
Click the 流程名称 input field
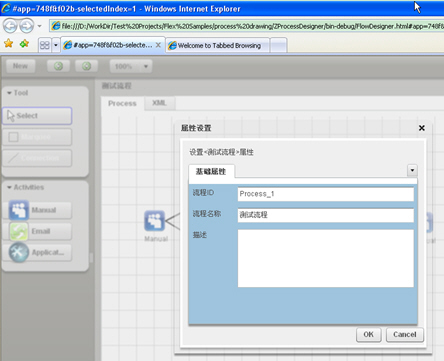[x=326, y=215]
